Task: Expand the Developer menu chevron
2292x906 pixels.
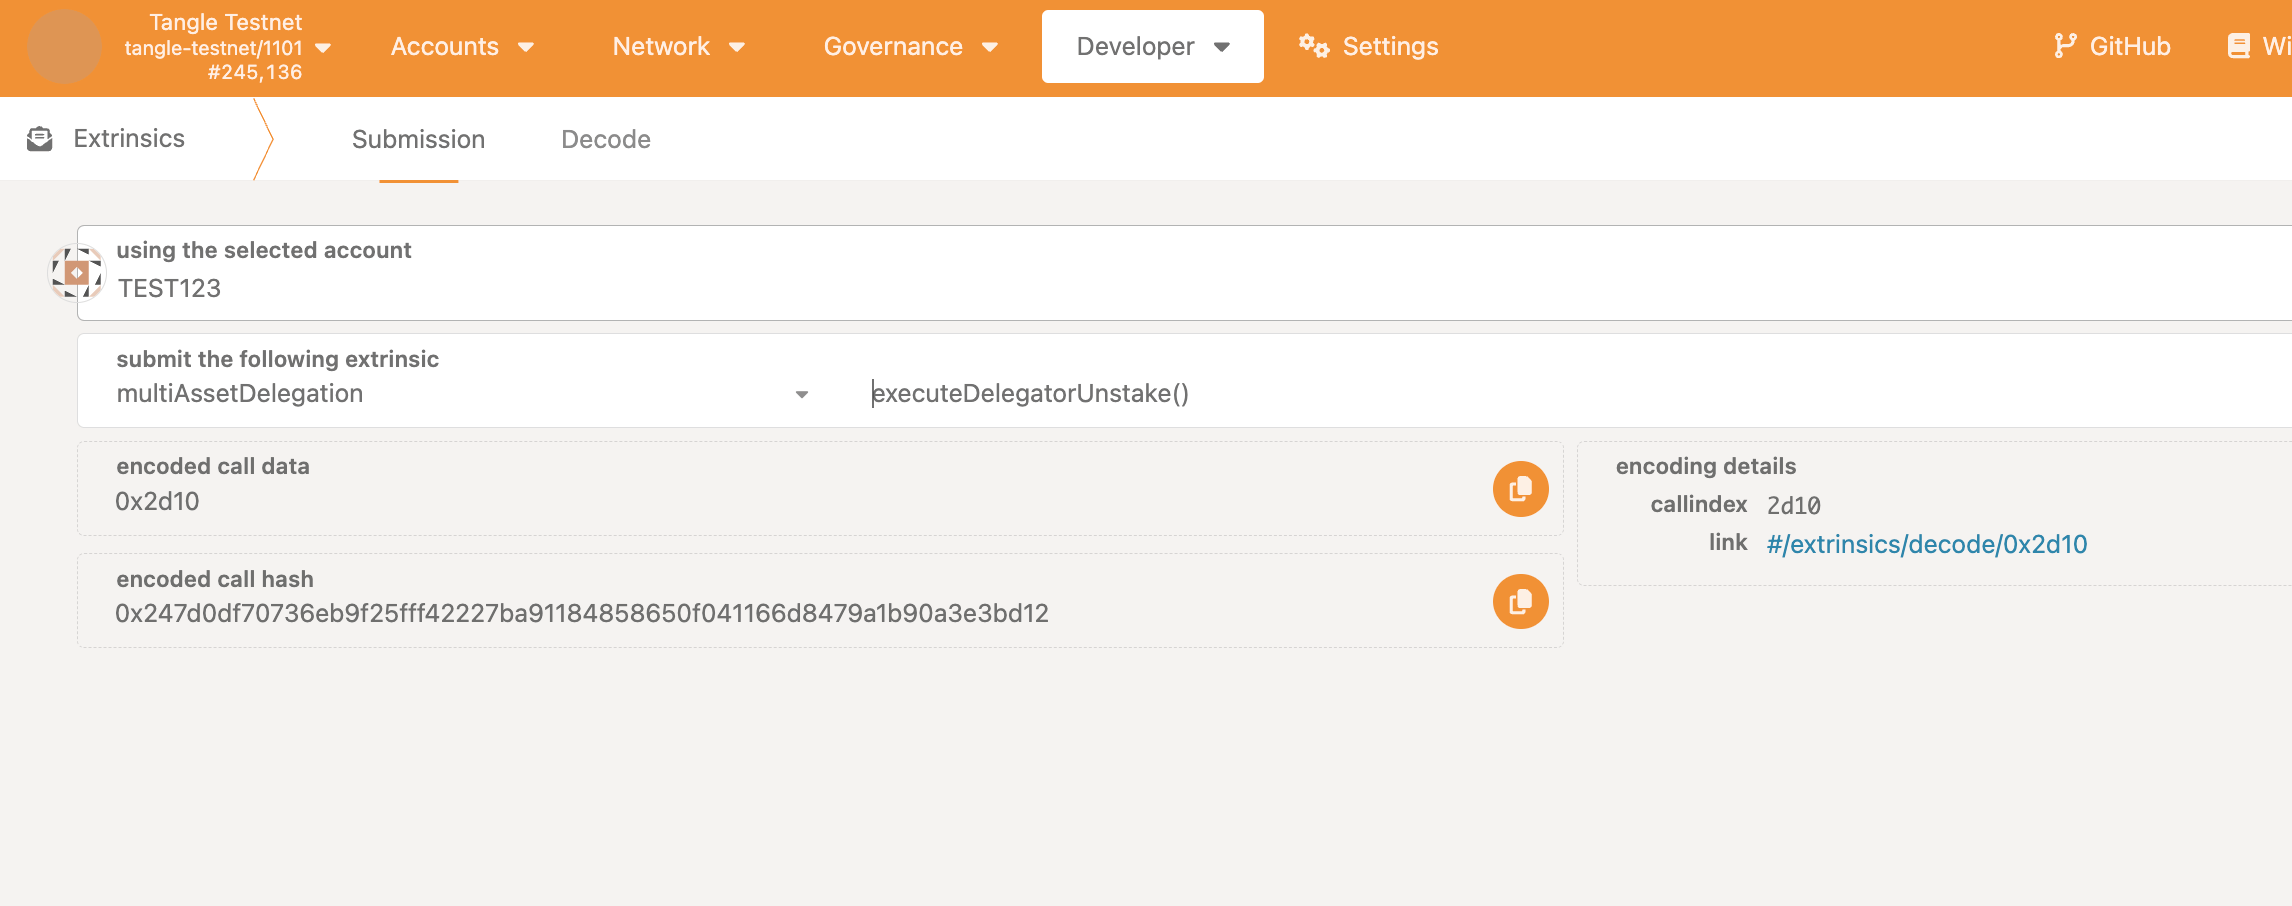Action: (x=1221, y=46)
